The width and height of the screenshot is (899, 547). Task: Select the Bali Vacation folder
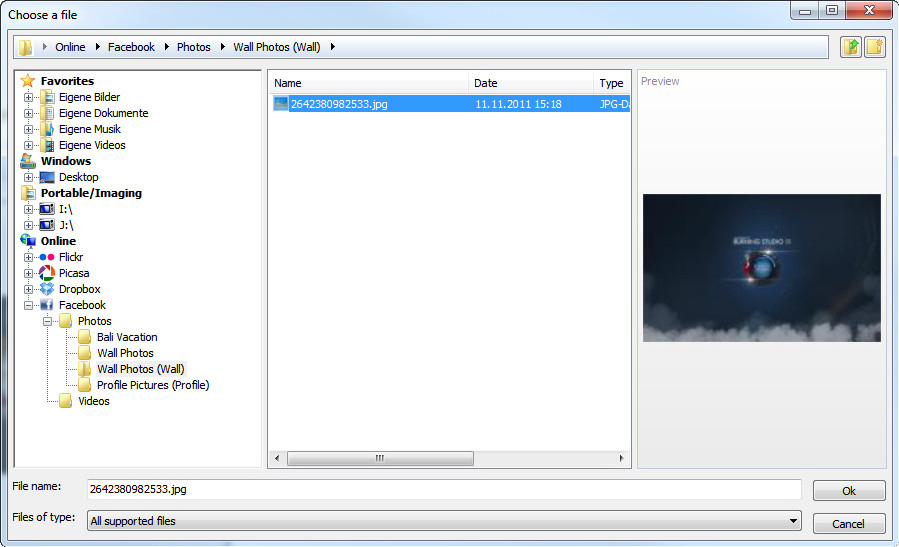tap(126, 337)
